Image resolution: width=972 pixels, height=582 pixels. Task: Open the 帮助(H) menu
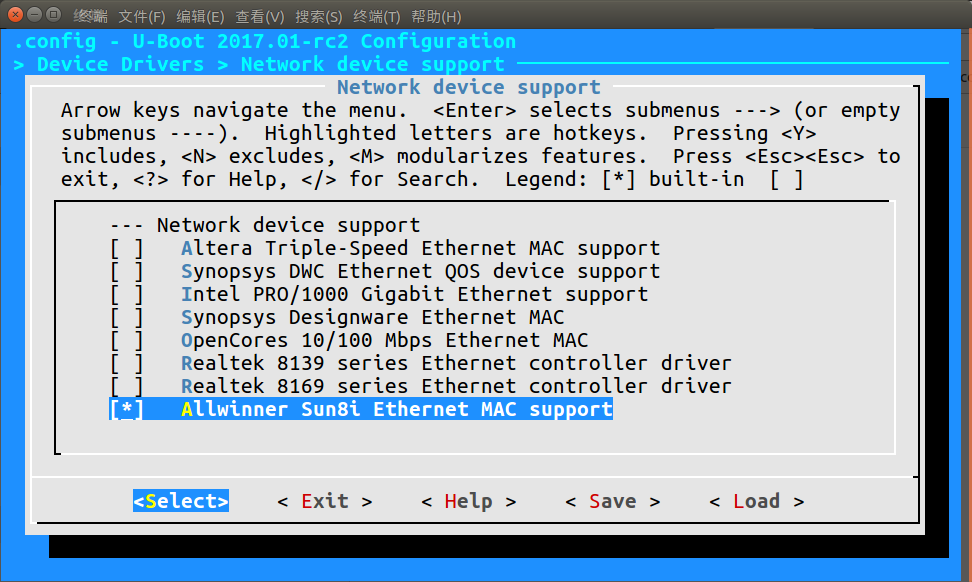[436, 17]
